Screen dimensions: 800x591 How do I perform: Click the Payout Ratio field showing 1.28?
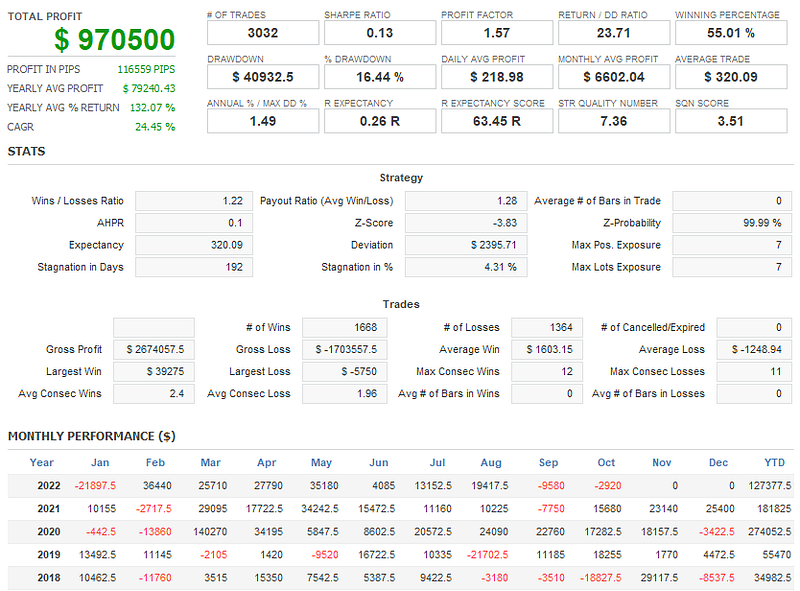tap(466, 201)
